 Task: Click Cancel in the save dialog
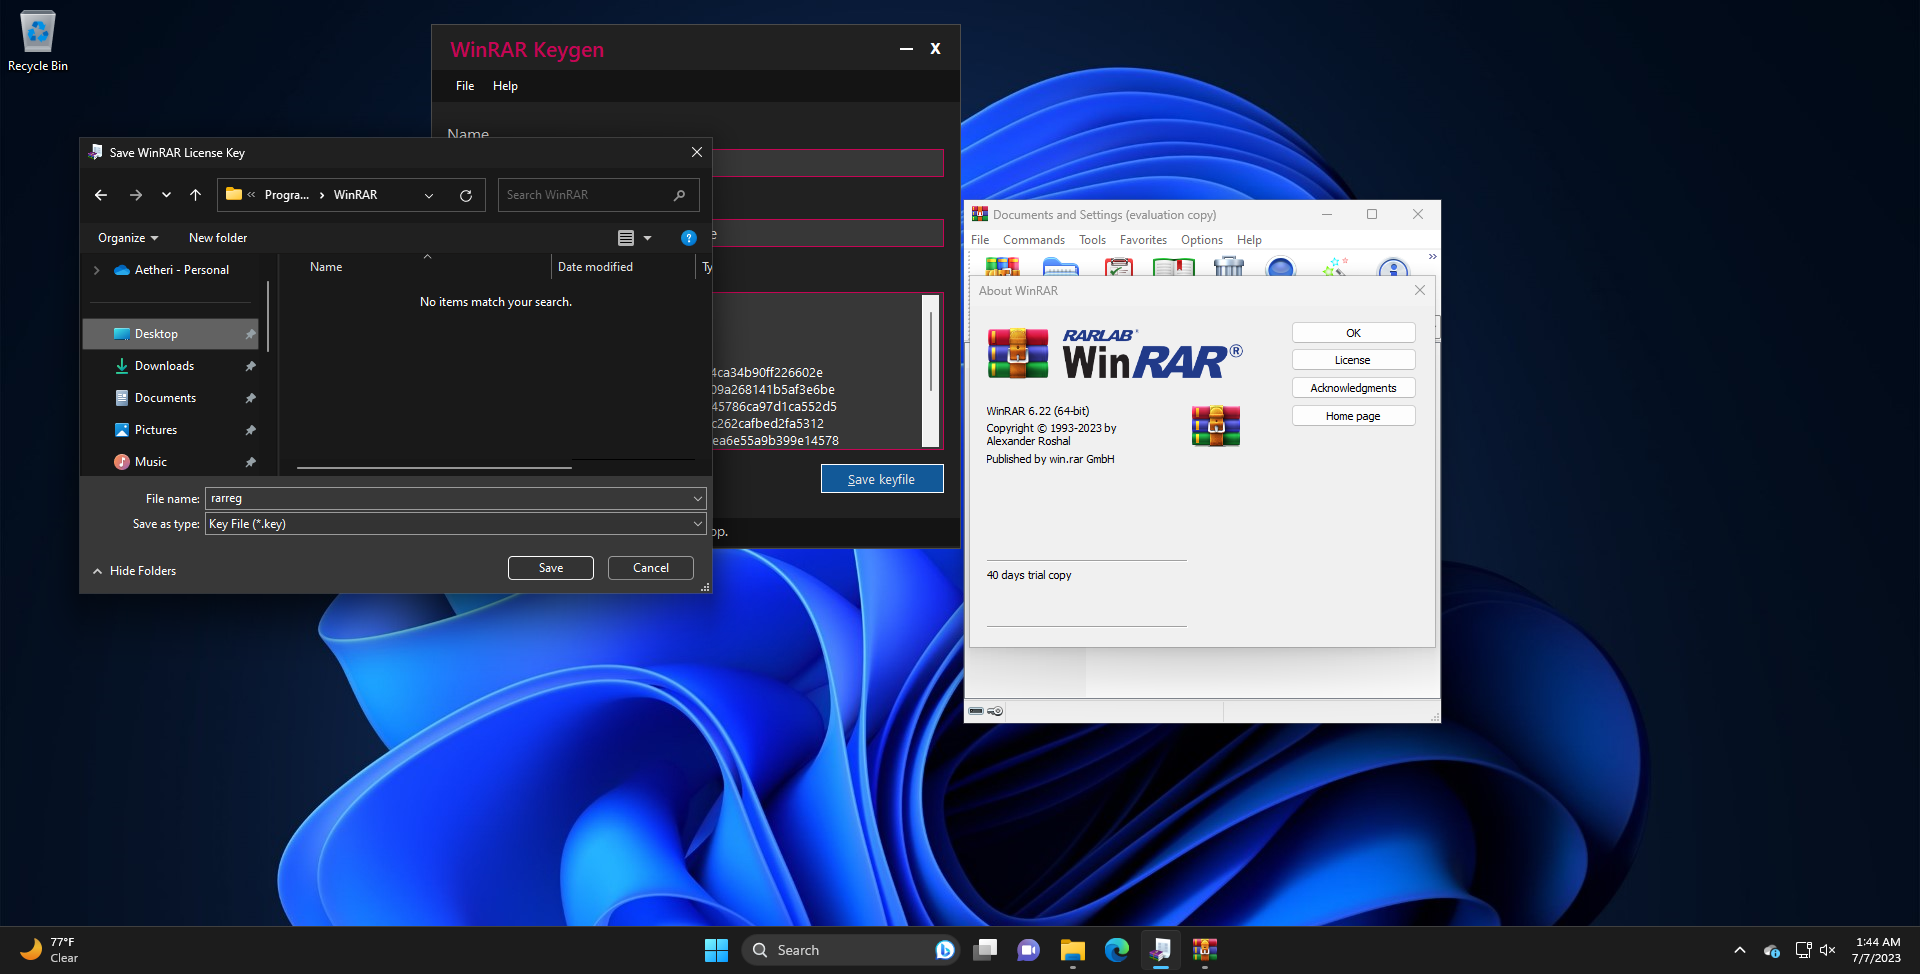(650, 568)
